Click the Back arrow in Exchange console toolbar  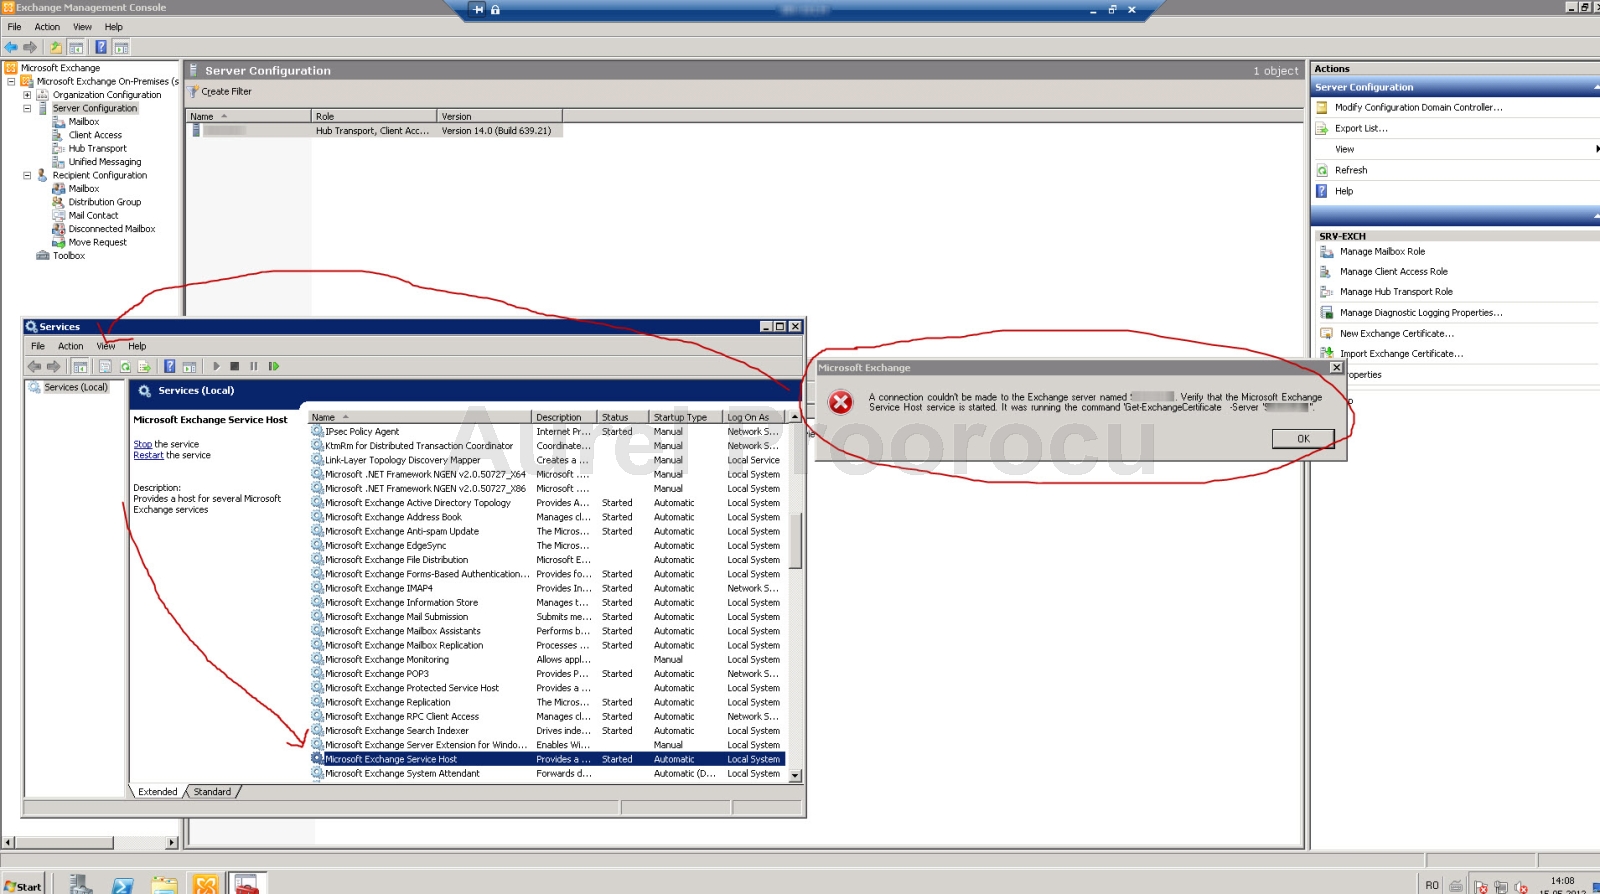point(11,47)
